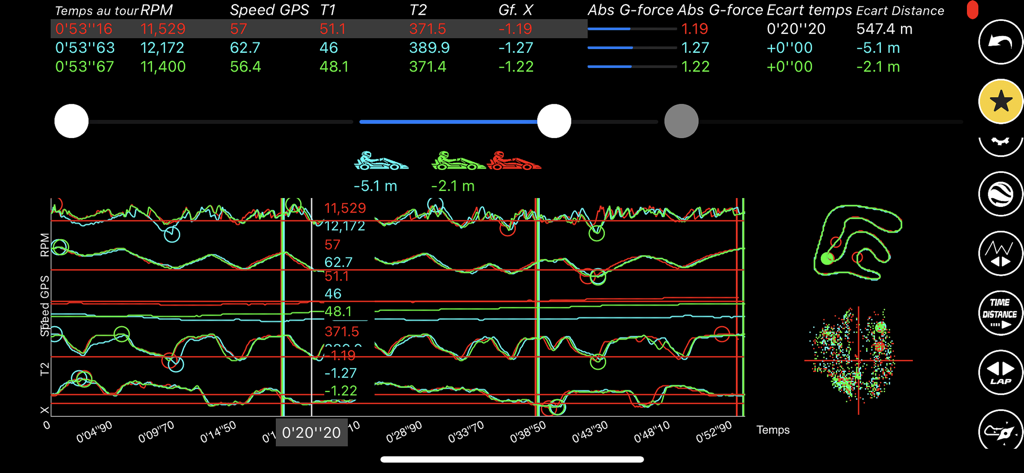The height and width of the screenshot is (473, 1024).
Task: Tap the bottom satellite track icon
Action: click(997, 435)
